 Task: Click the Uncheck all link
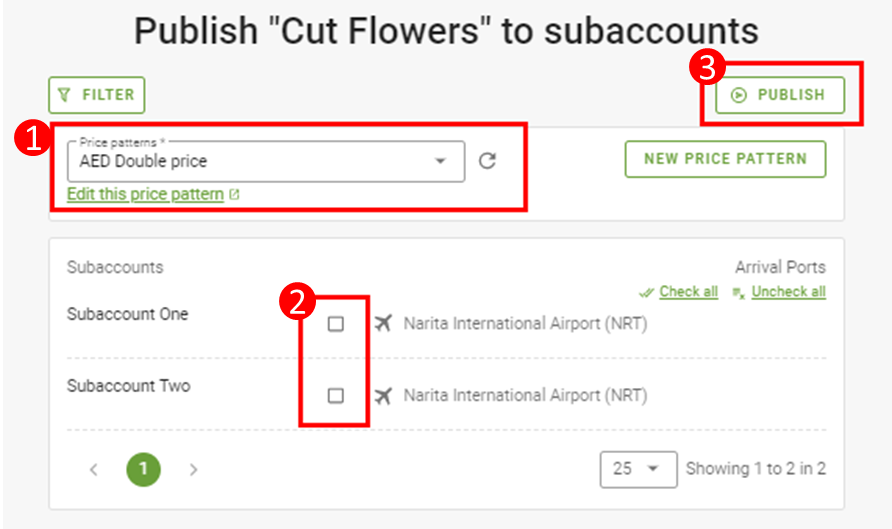[x=788, y=292]
